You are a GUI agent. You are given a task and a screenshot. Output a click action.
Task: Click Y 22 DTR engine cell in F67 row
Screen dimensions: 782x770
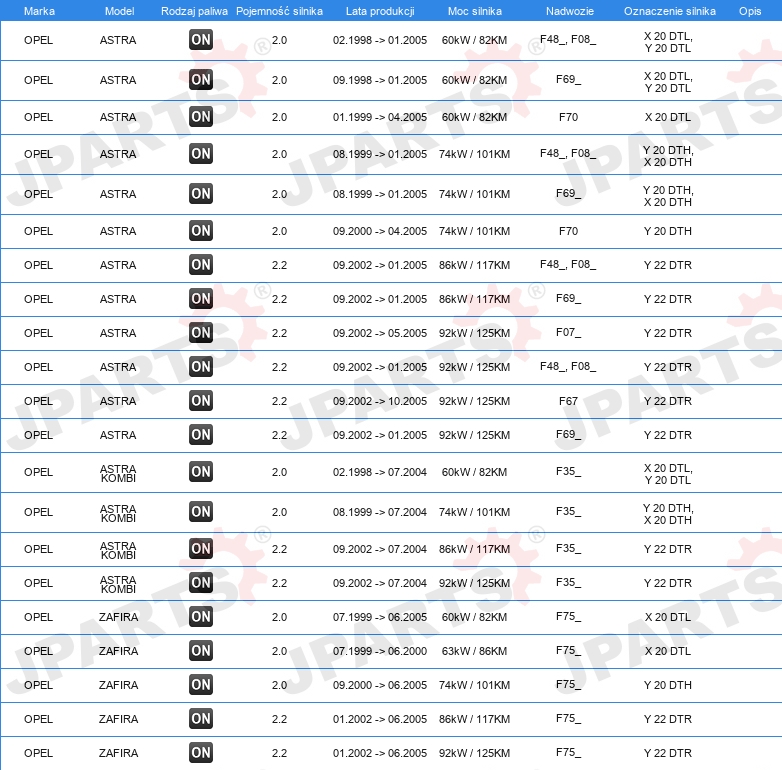click(668, 401)
